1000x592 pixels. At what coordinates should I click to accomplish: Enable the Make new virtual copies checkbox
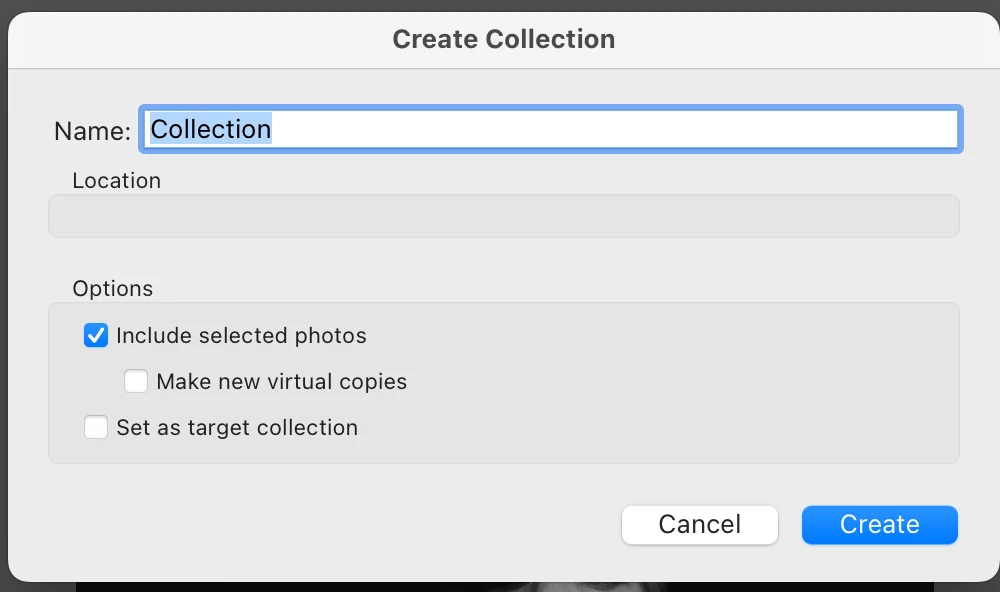pos(136,382)
